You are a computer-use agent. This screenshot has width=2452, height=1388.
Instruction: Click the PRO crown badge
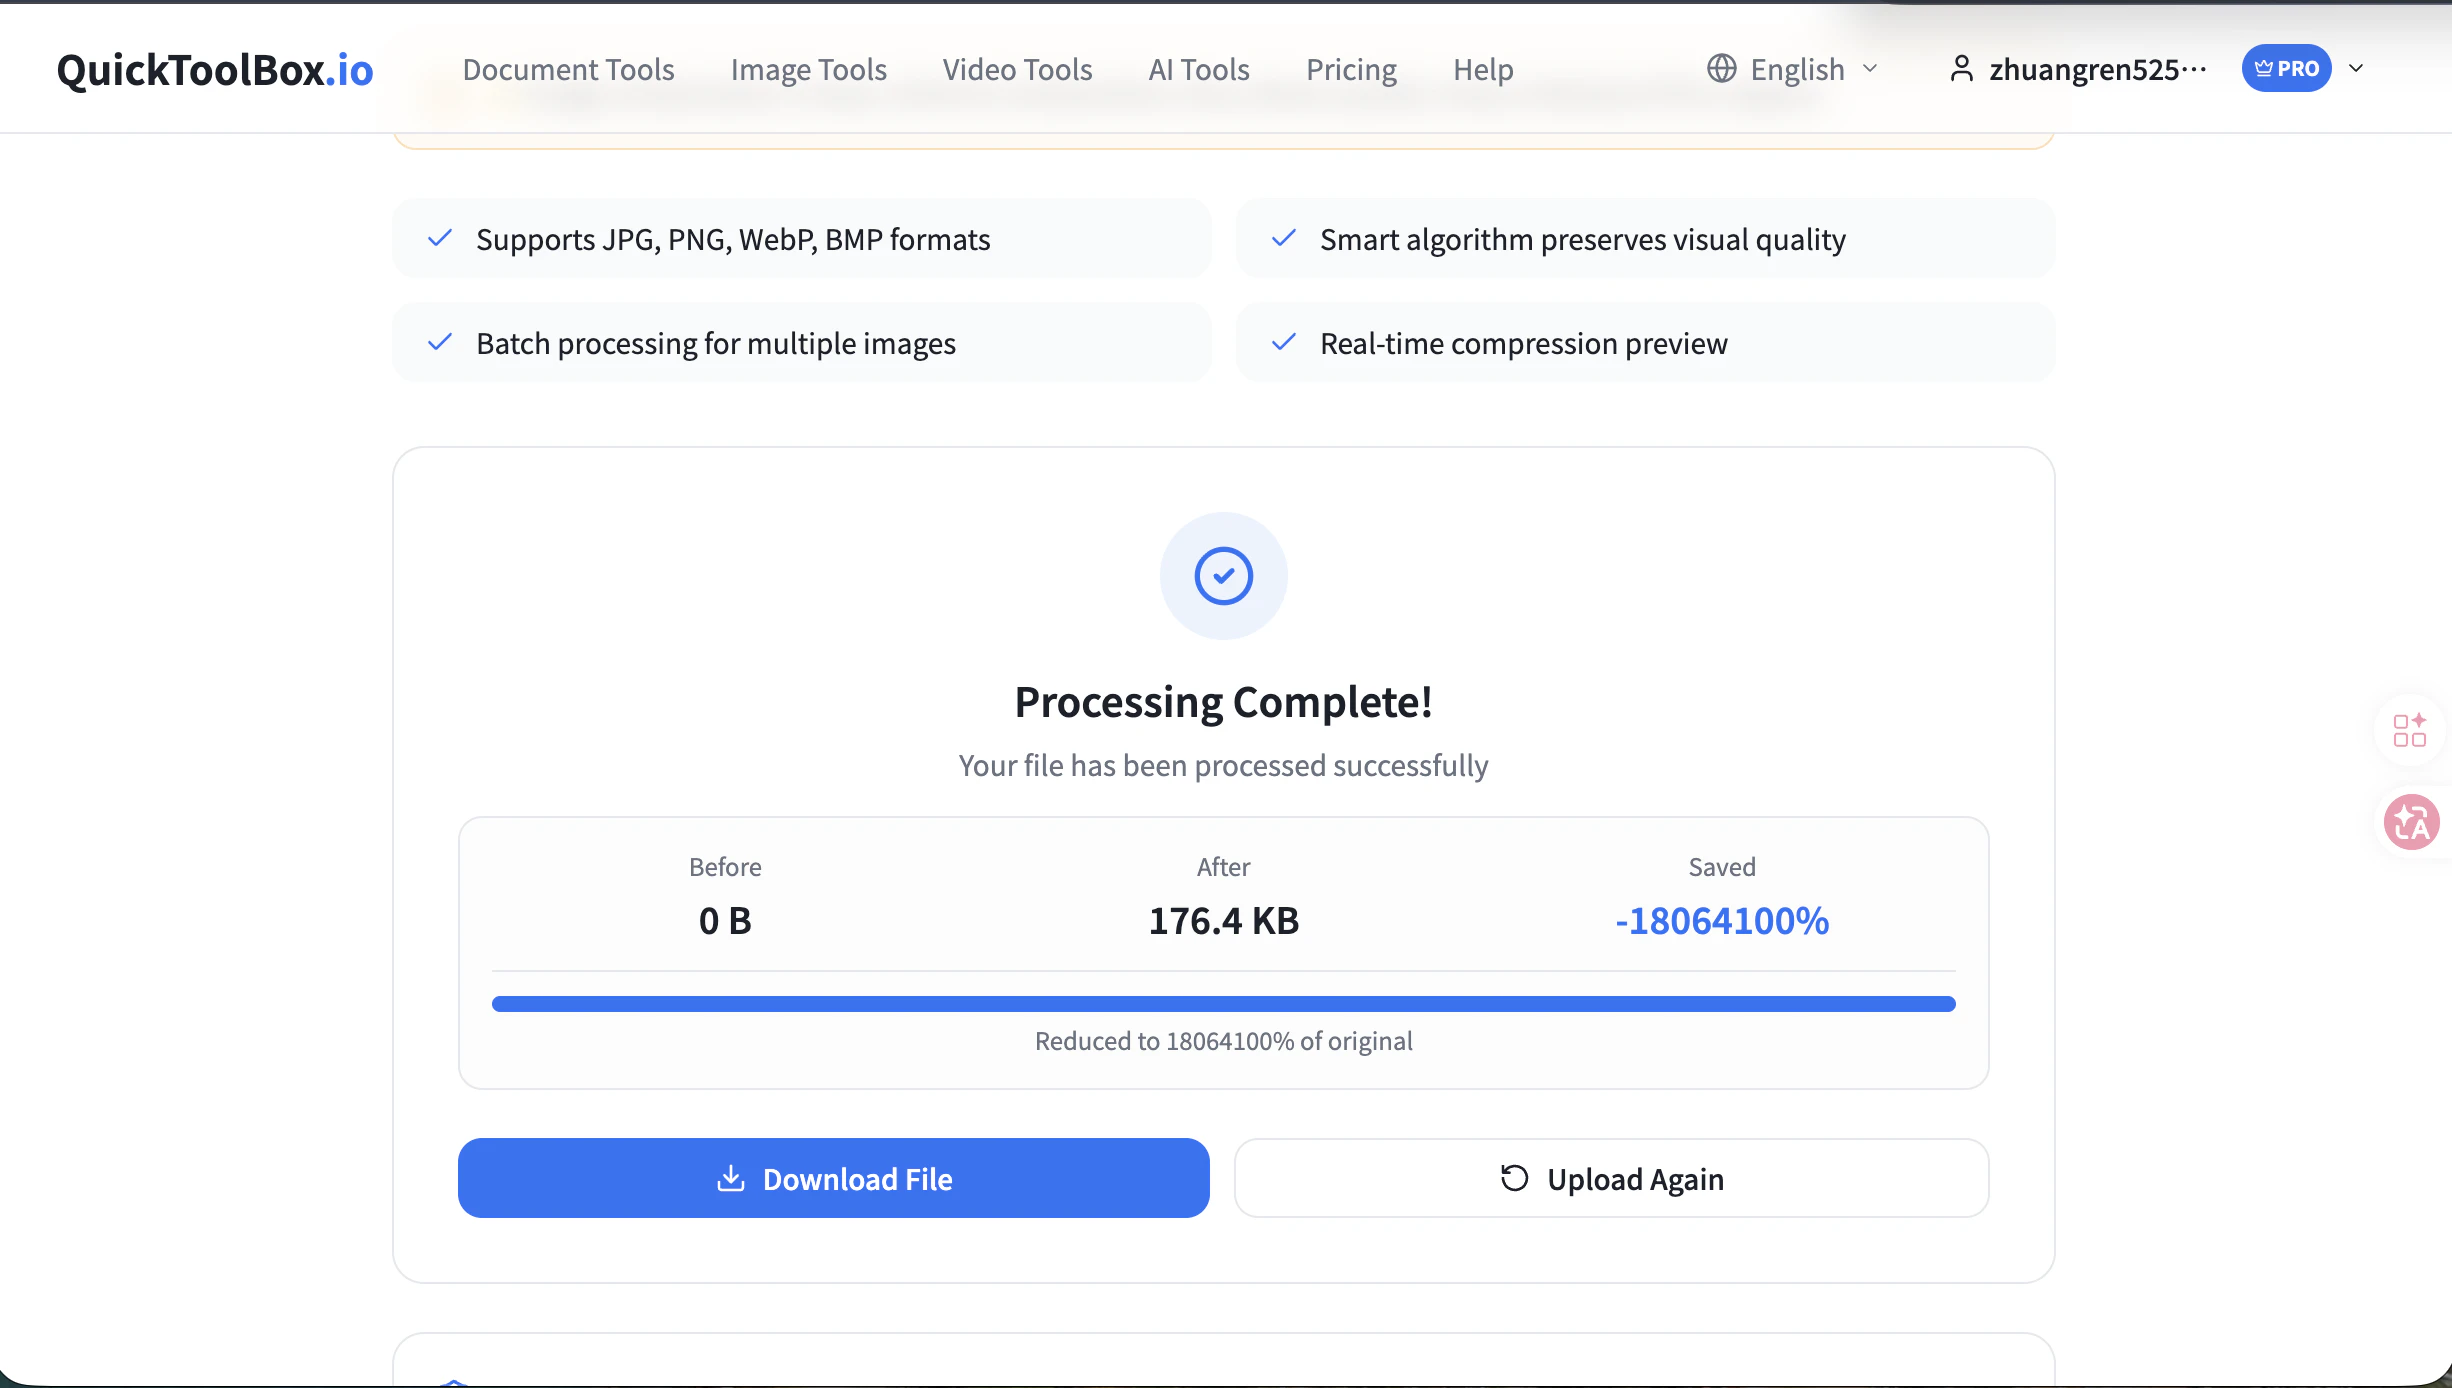coord(2286,68)
